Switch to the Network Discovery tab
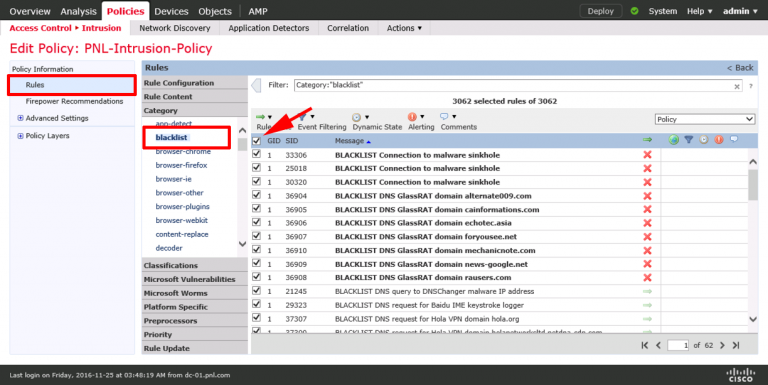The height and width of the screenshot is (385, 768). tap(175, 28)
